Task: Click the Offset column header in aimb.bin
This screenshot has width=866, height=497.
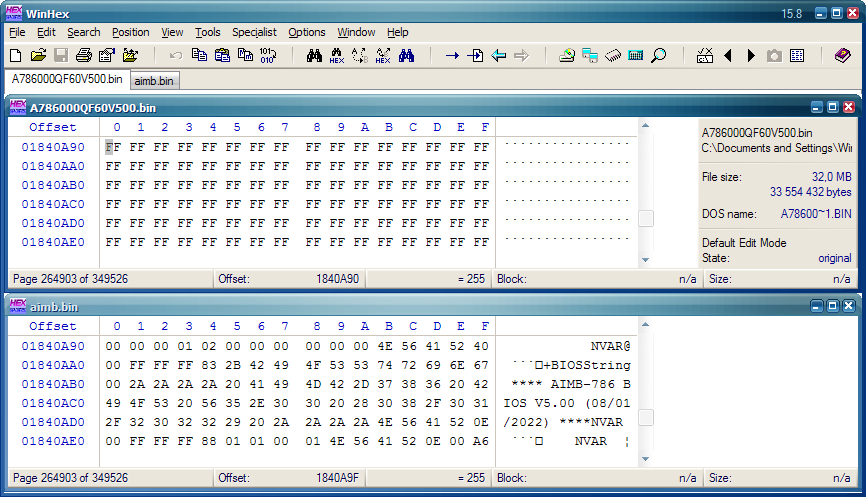Action: (x=53, y=326)
